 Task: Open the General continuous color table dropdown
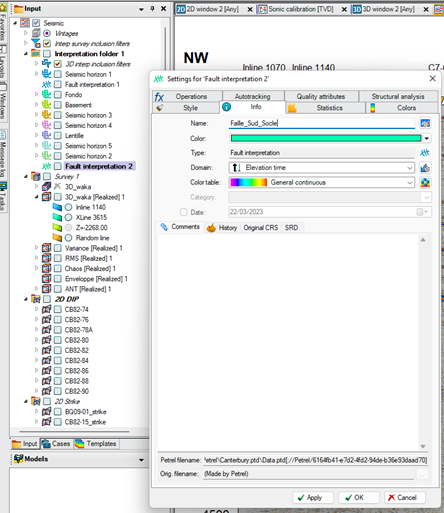point(322,182)
